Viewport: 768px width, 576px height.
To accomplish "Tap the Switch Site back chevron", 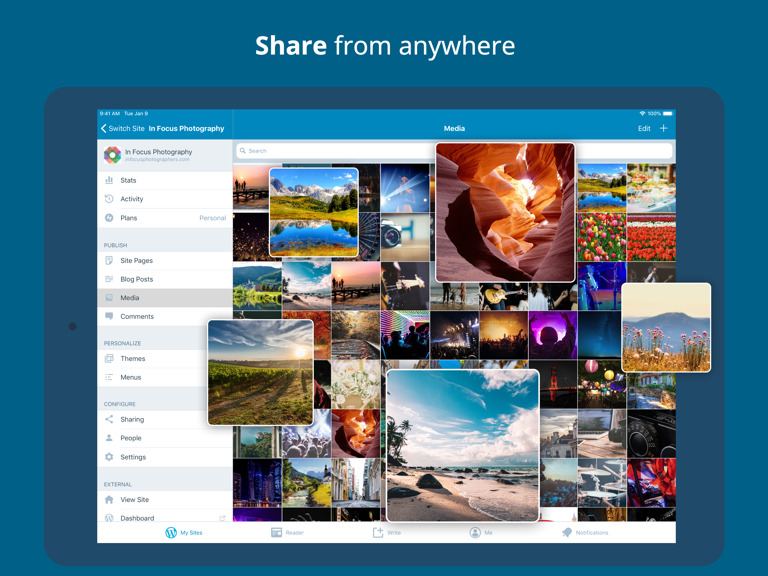I will click(103, 128).
